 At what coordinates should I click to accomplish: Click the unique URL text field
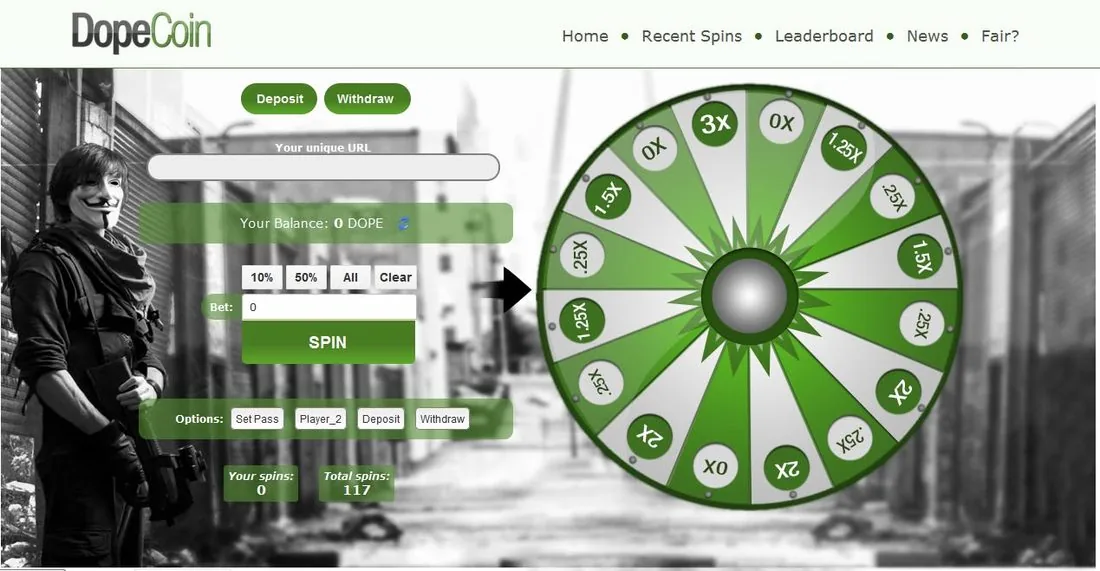pos(323,168)
